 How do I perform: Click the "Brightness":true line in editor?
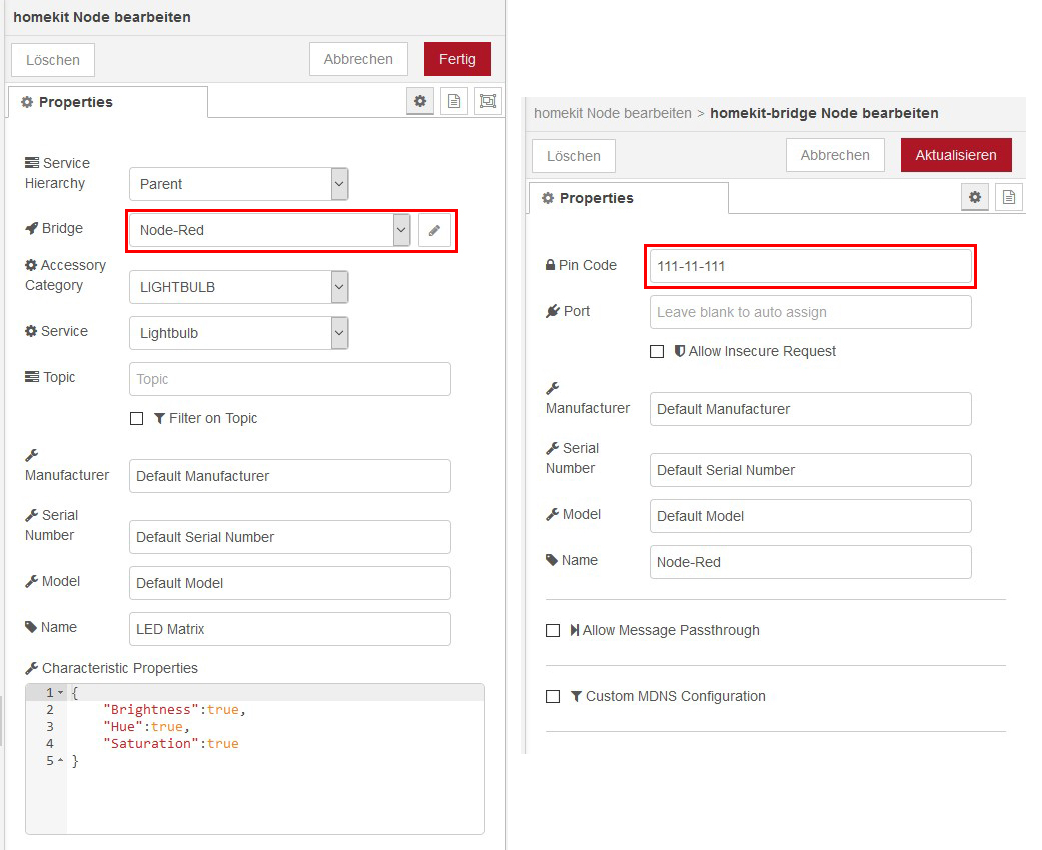174,710
